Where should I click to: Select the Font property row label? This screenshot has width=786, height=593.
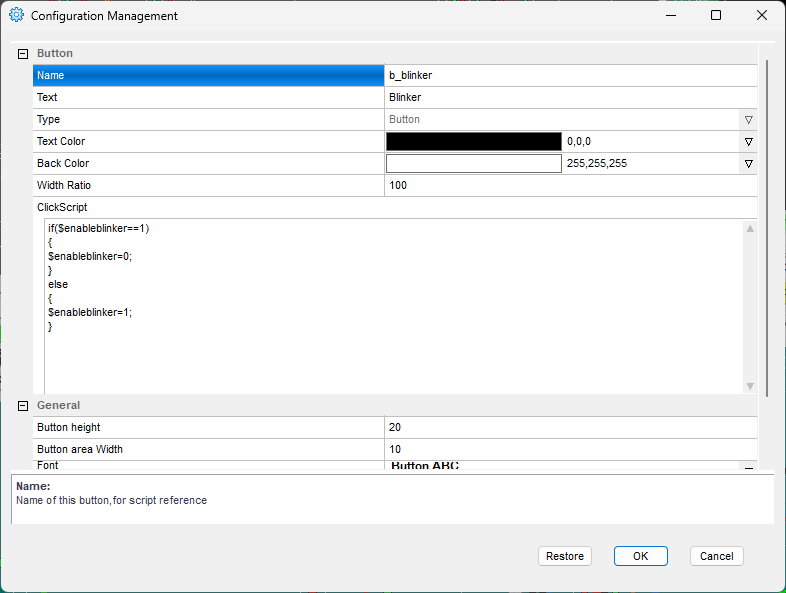209,466
